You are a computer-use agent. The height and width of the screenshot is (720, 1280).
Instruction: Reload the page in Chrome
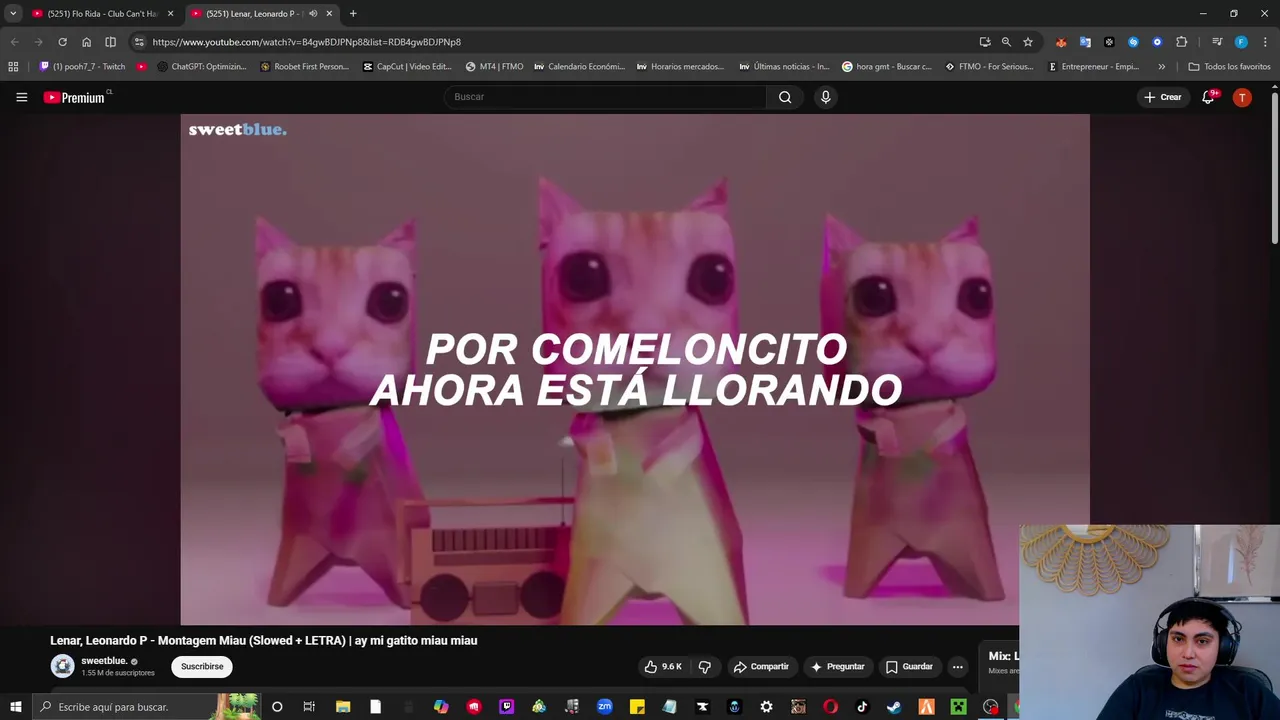pos(62,42)
